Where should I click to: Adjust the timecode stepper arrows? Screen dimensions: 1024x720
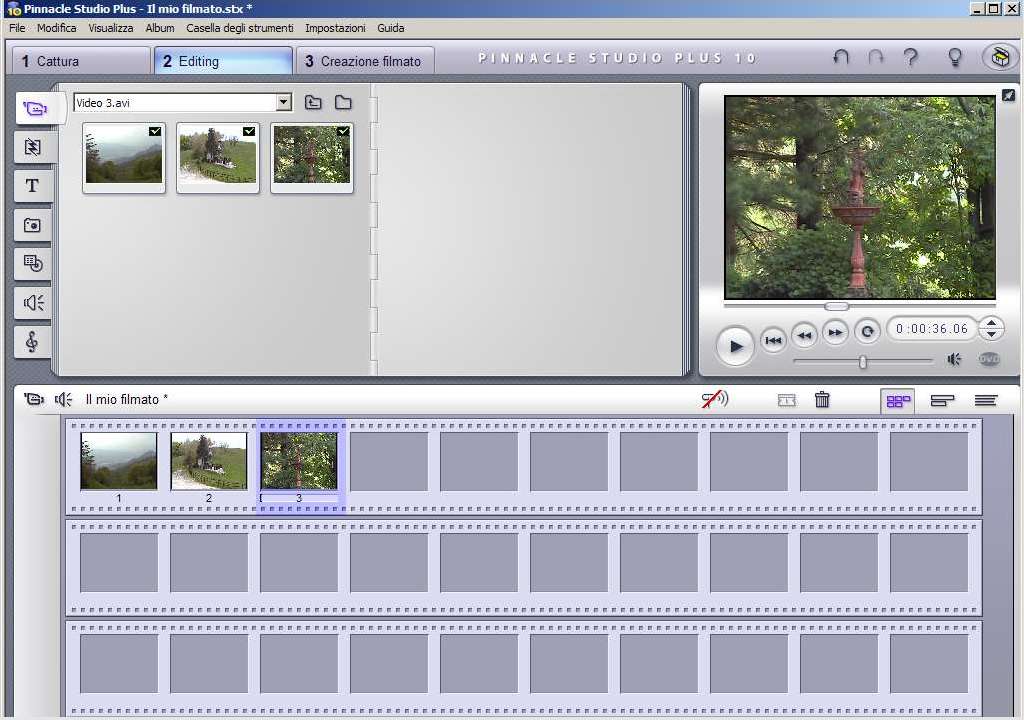[x=991, y=328]
